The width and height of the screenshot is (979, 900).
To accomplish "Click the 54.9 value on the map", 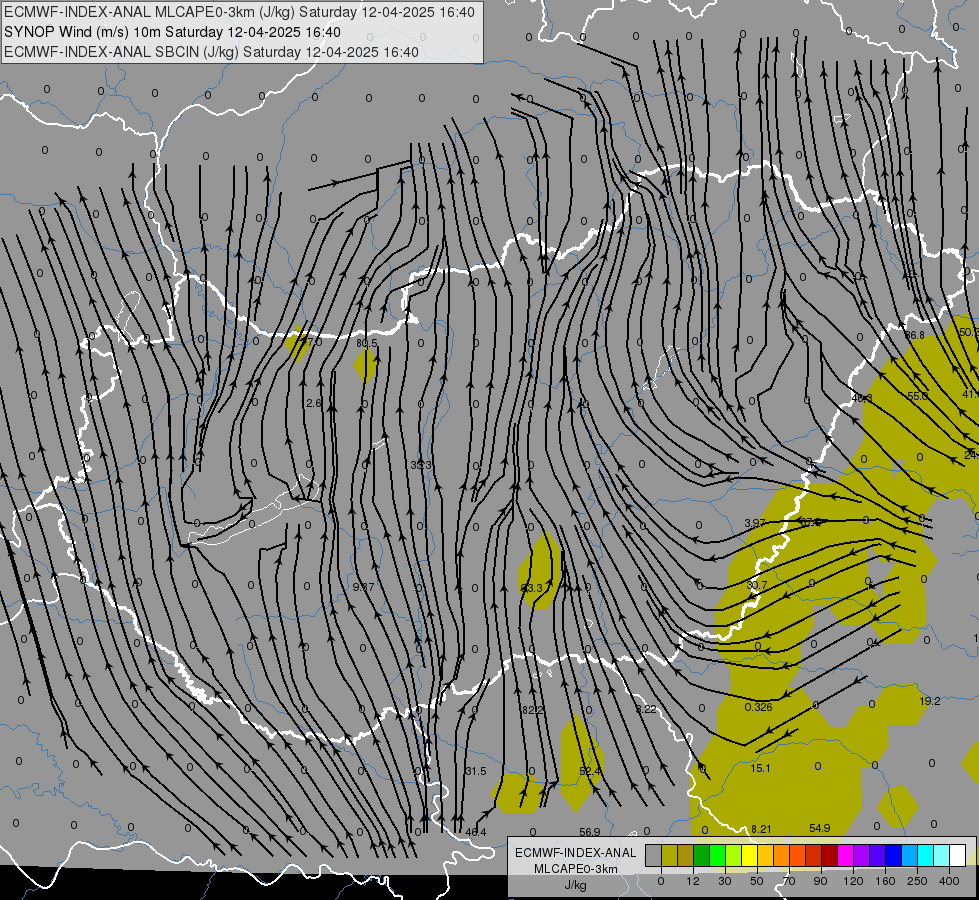I will (820, 828).
